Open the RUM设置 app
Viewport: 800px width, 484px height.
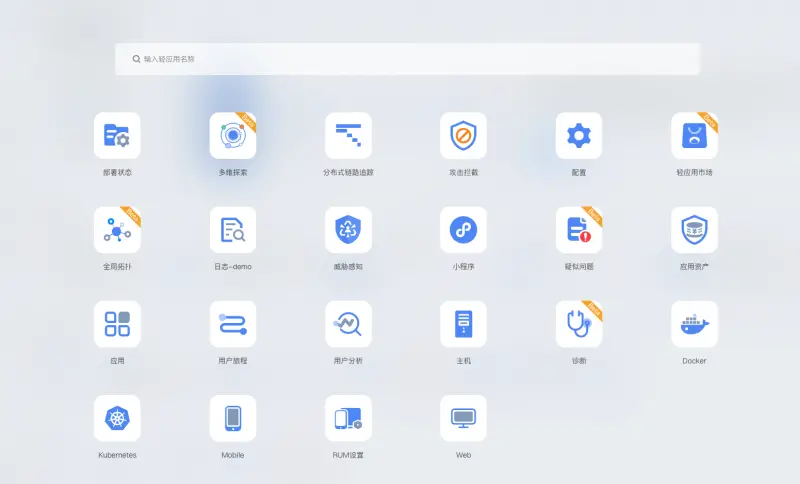point(348,418)
